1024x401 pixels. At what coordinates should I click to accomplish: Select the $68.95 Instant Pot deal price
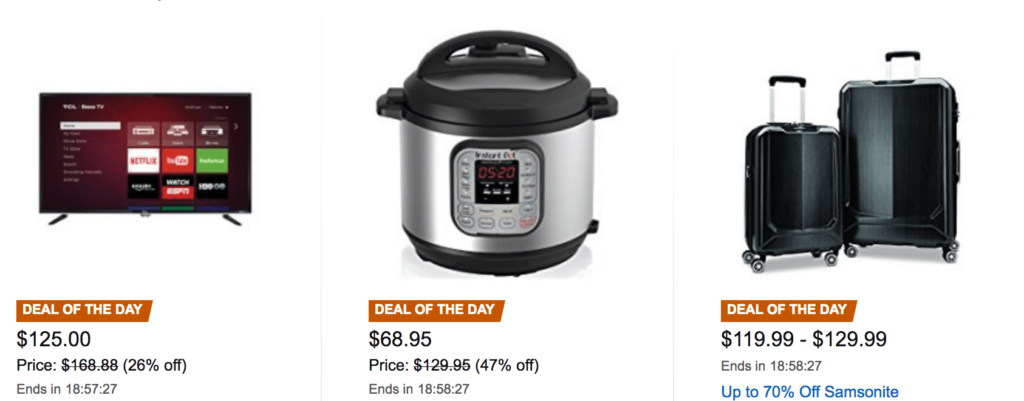pos(400,340)
